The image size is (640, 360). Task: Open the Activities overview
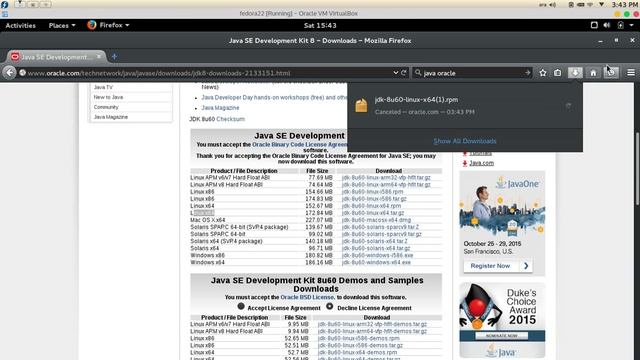20,25
